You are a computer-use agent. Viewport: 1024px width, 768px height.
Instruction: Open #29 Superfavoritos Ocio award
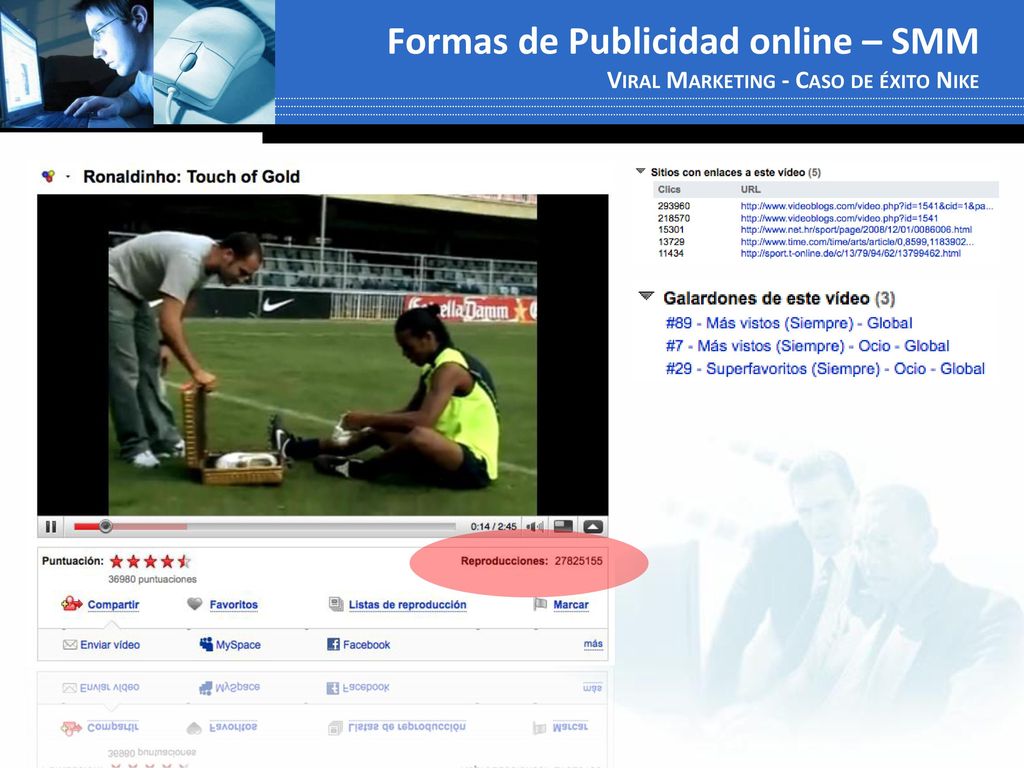click(x=825, y=369)
